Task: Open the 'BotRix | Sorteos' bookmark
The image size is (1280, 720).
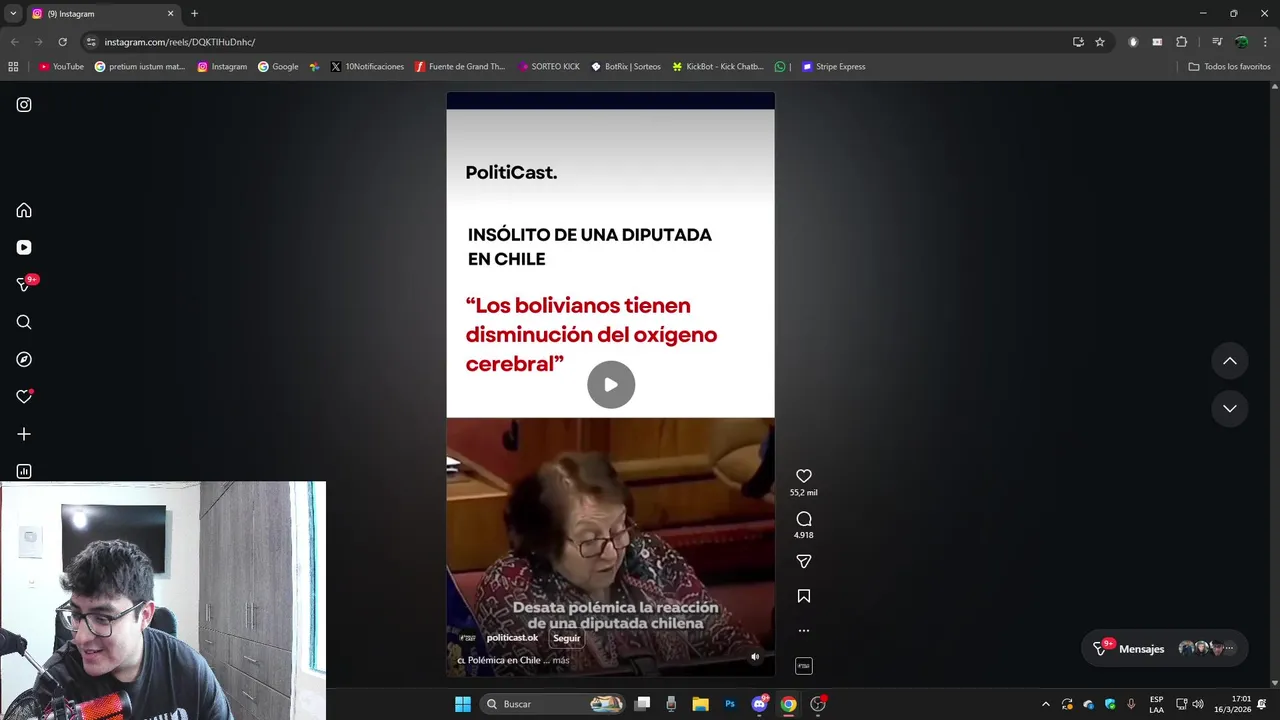Action: [626, 67]
